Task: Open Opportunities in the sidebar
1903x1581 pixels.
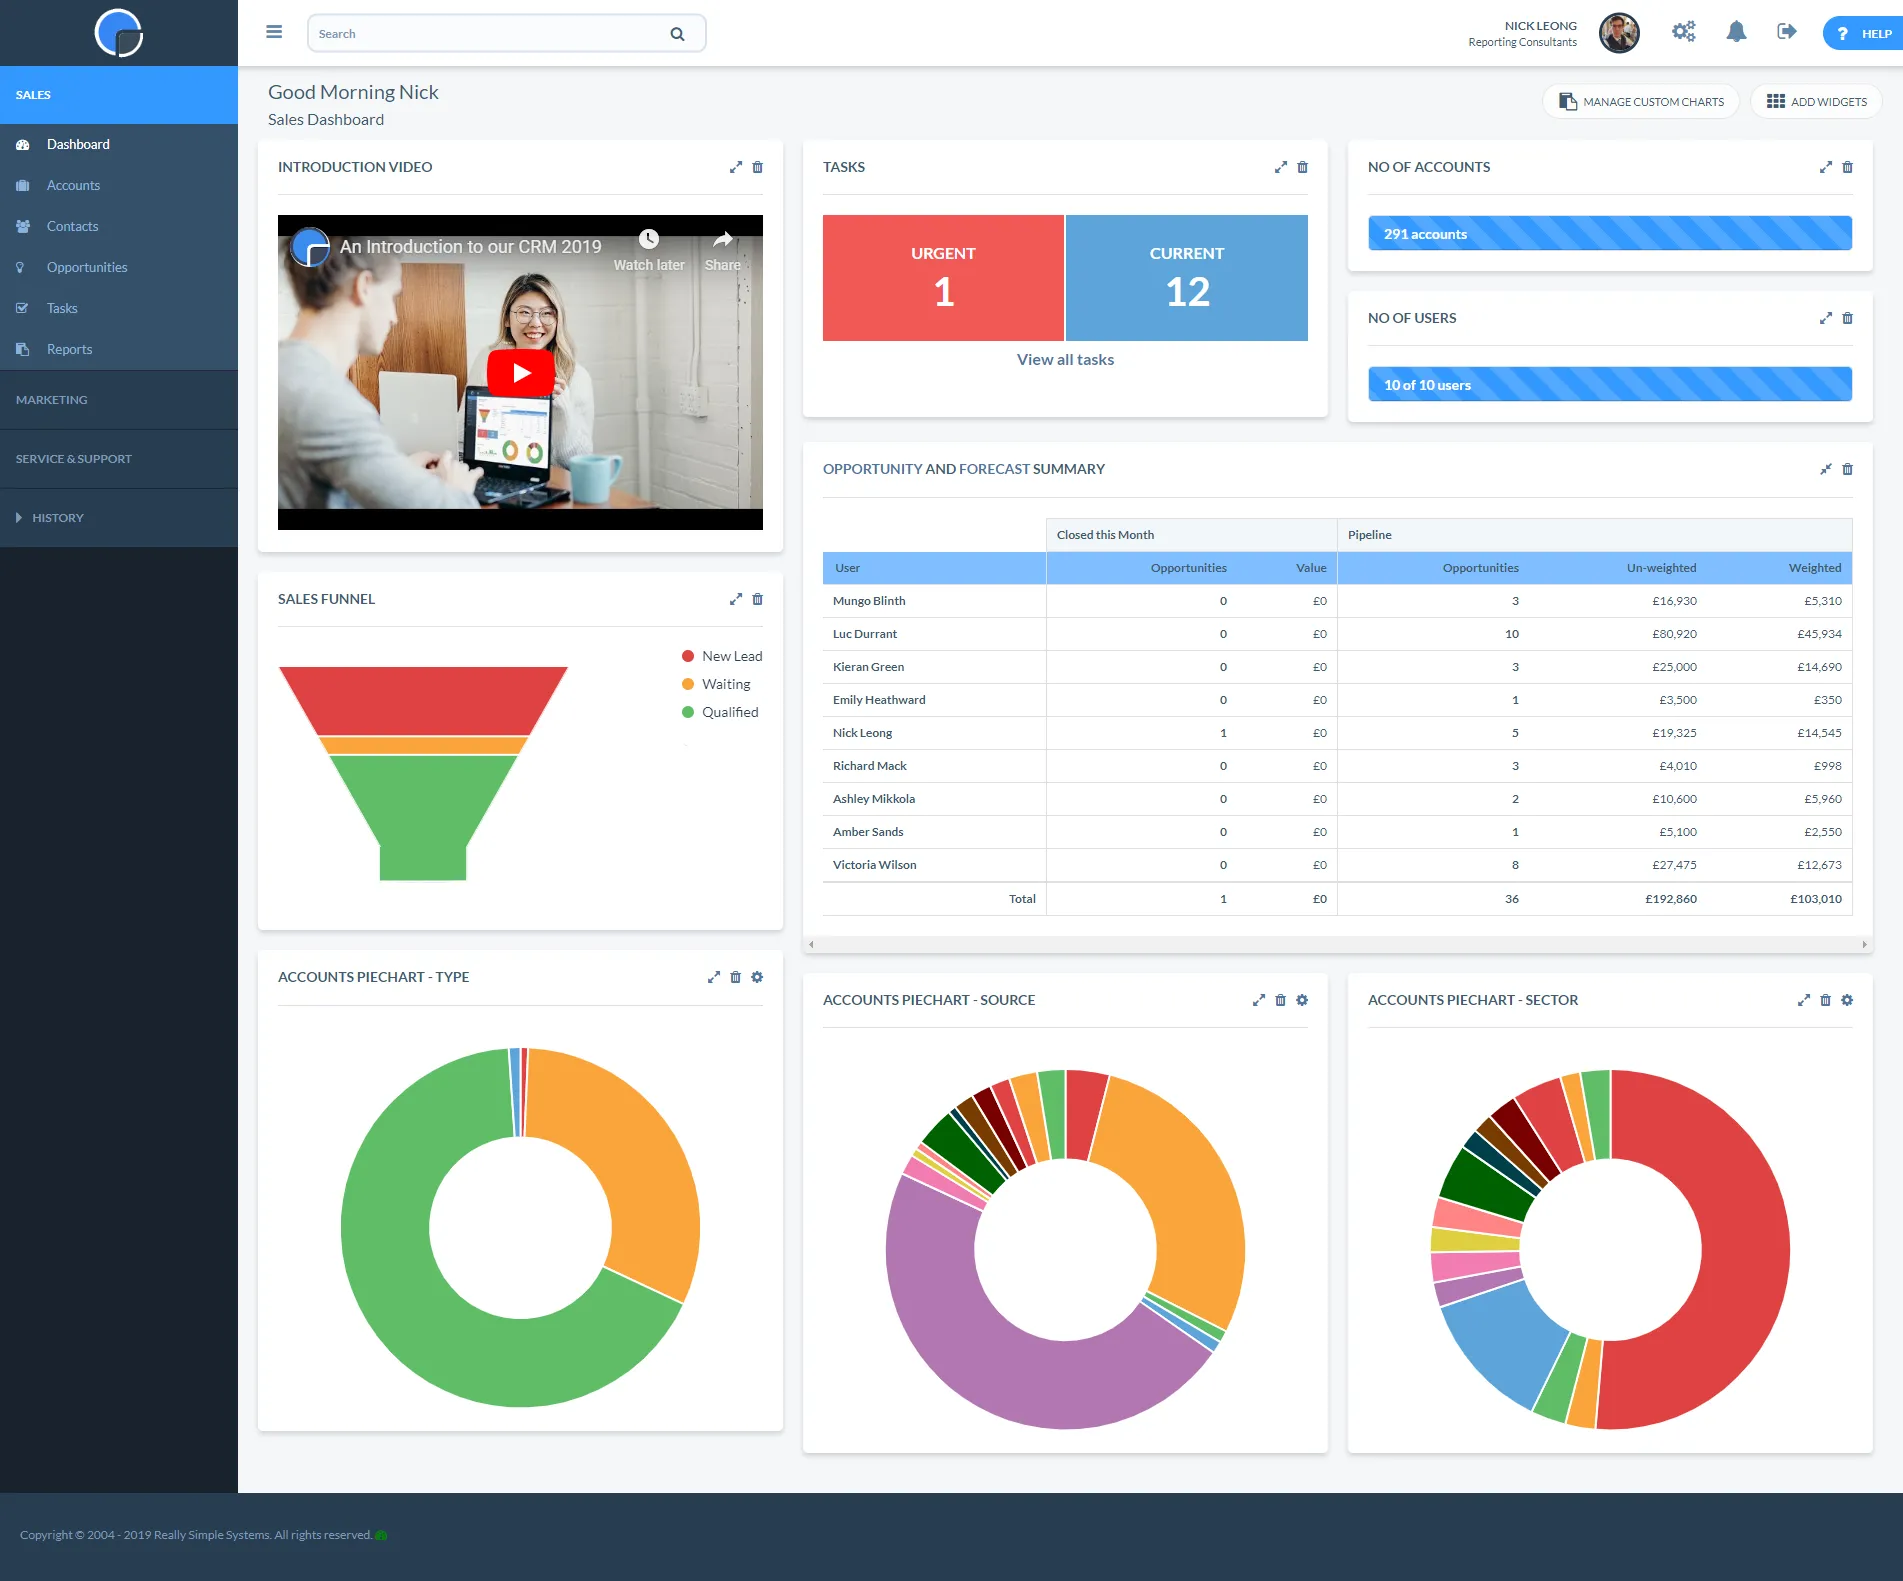Action: pos(119,267)
